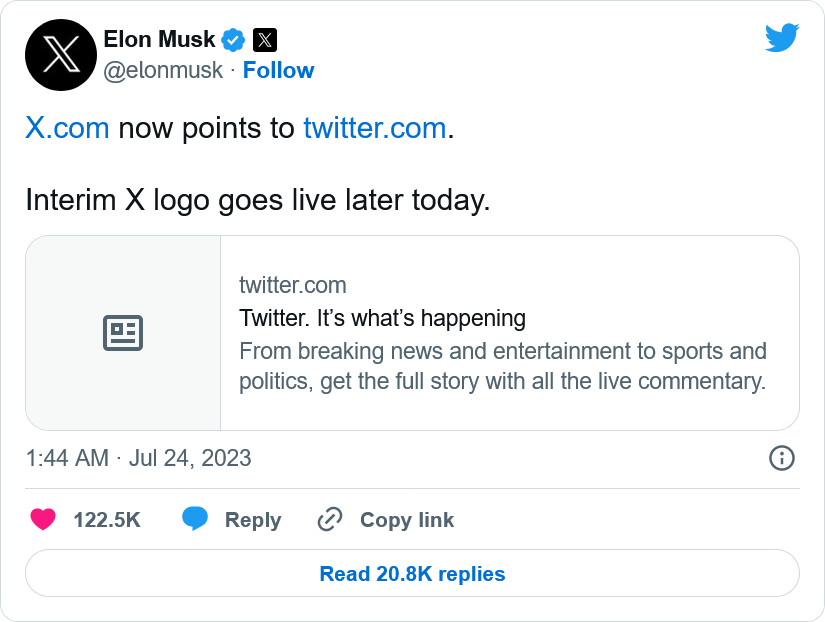Click the card title 'Twitter. It's what's happening'
This screenshot has width=825, height=622.
382,318
